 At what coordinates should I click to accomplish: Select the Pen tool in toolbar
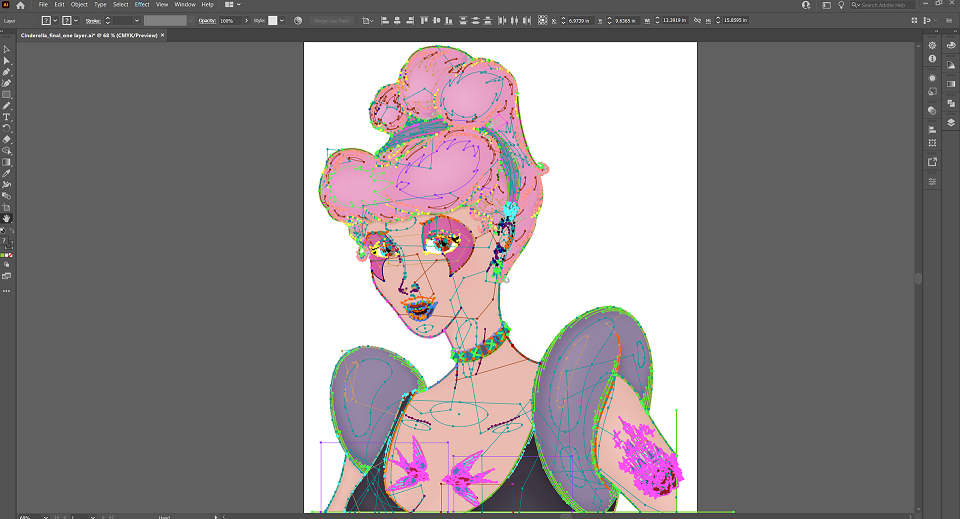click(7, 72)
